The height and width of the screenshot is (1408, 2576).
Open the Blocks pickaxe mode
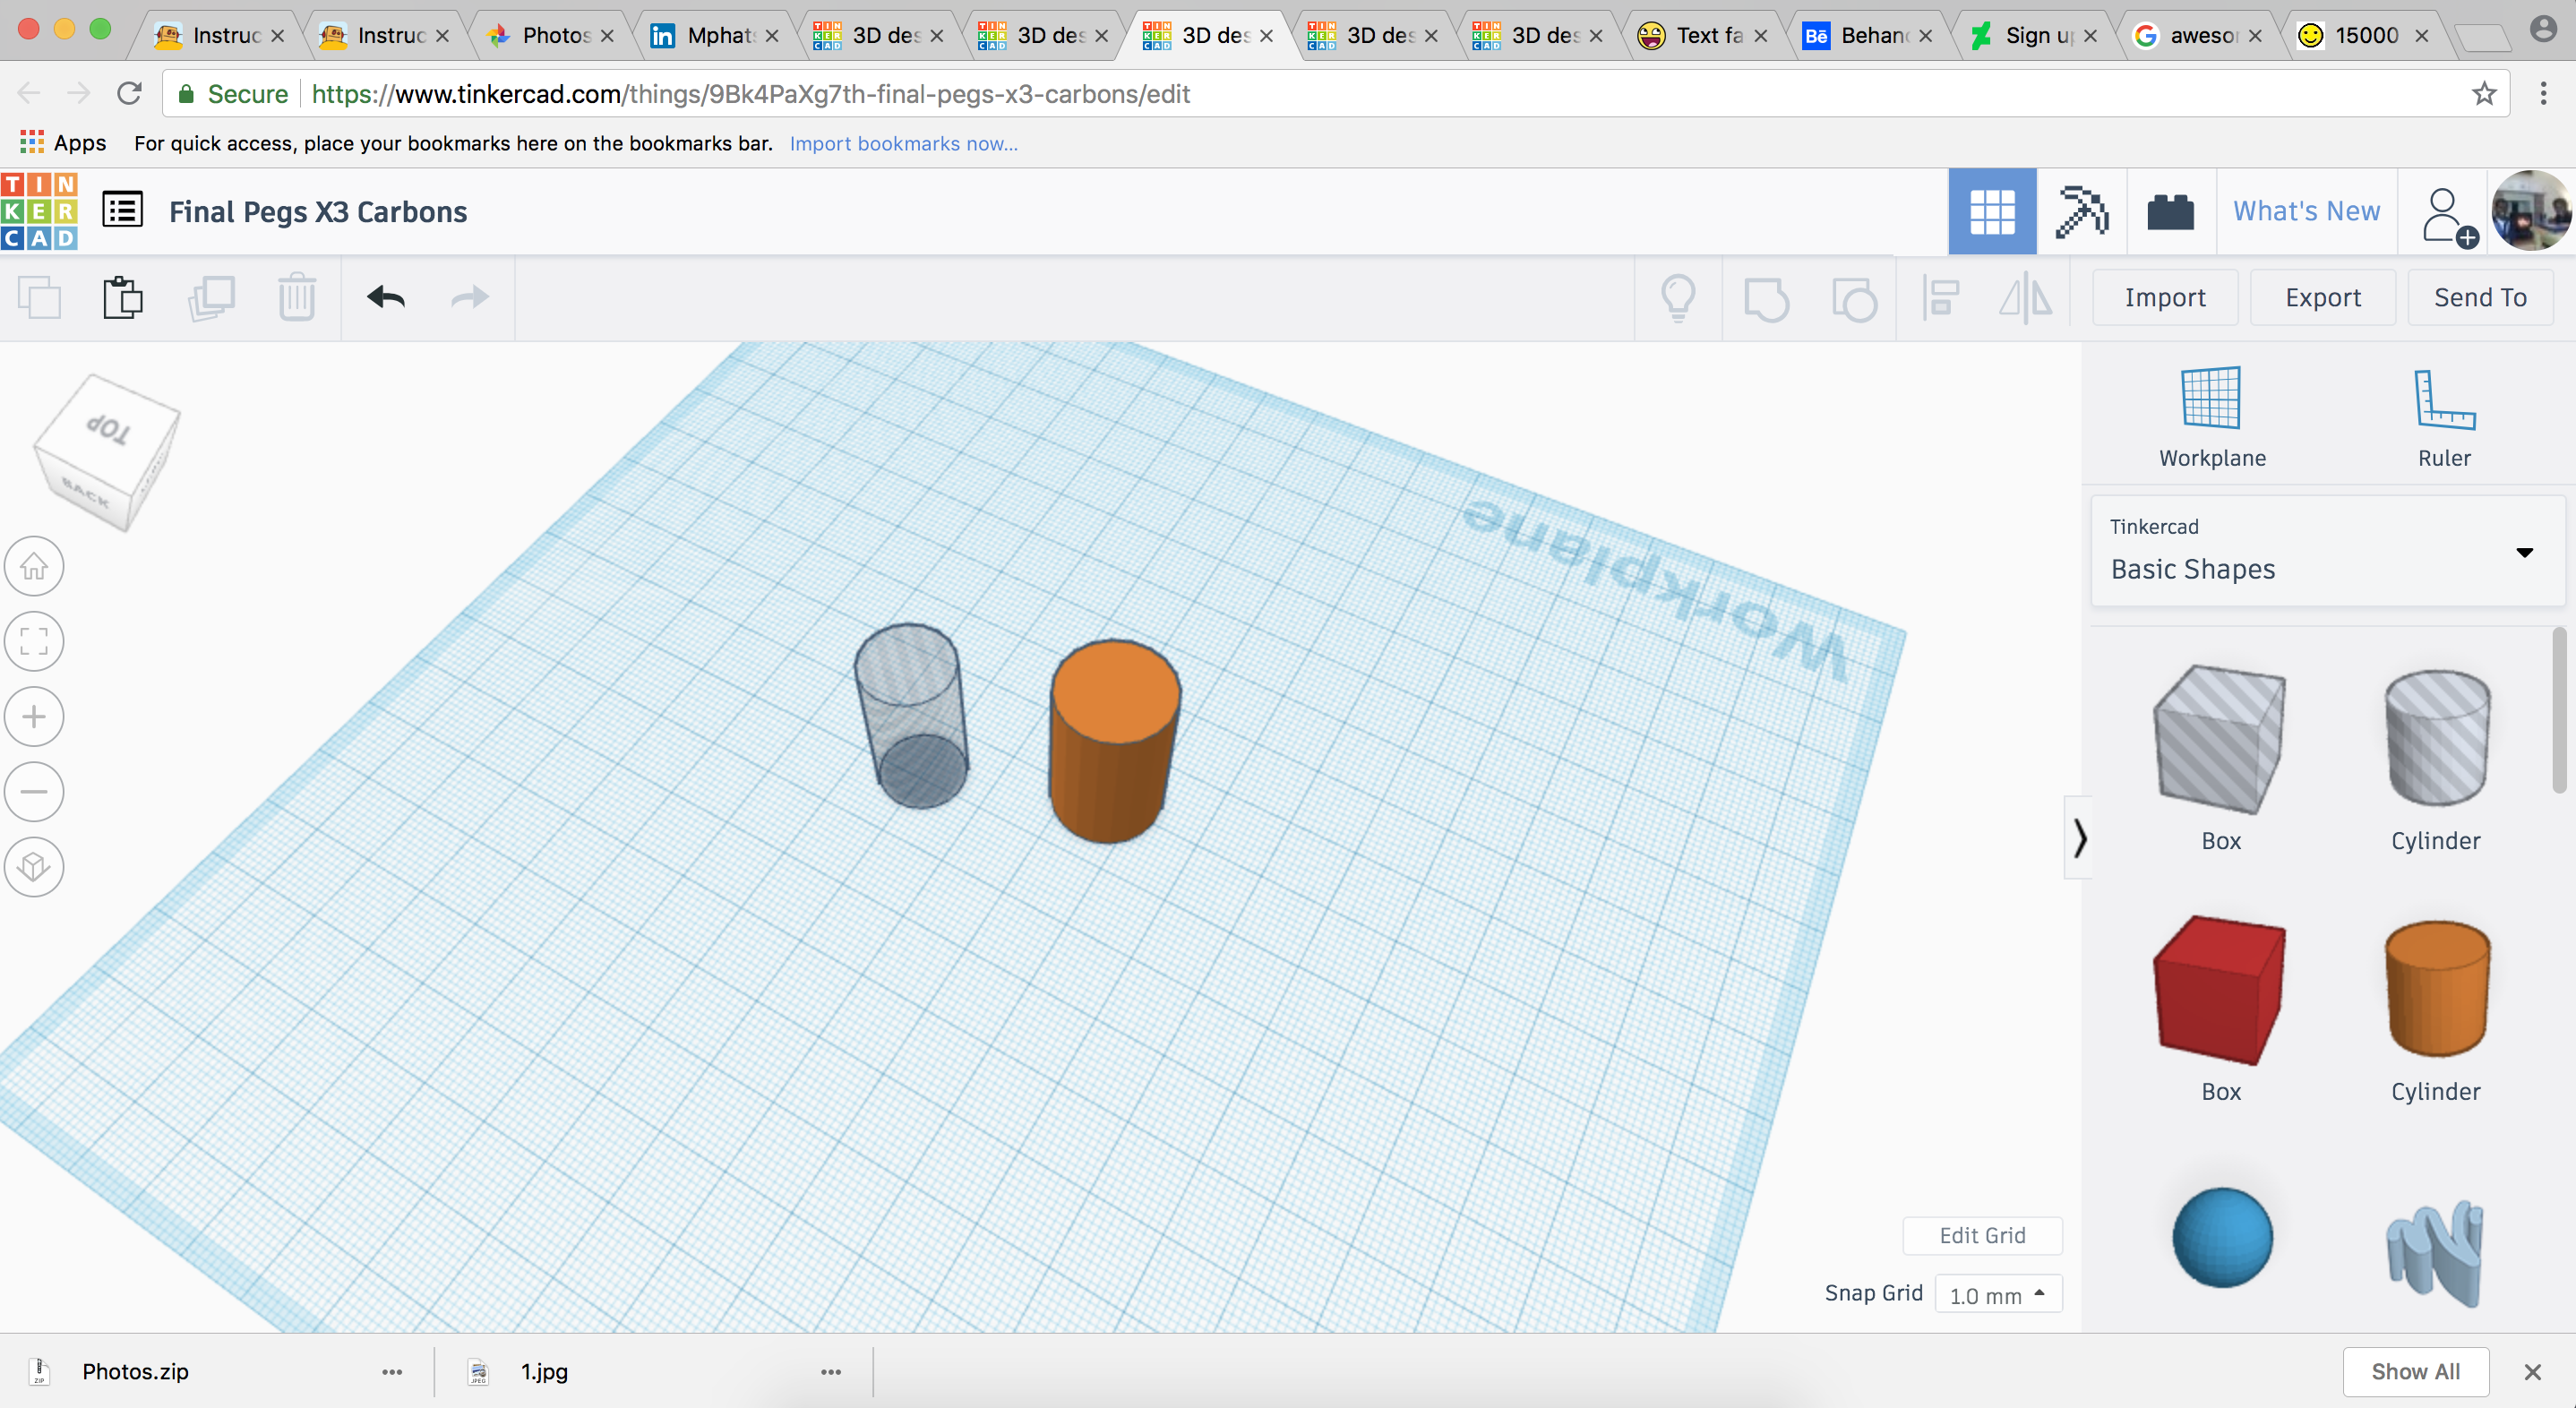coord(2082,212)
